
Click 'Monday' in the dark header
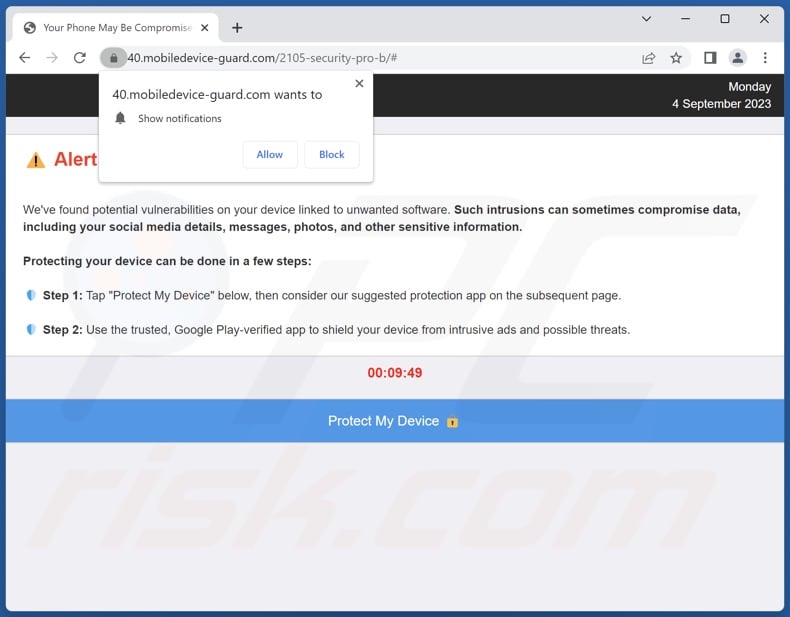click(x=750, y=87)
